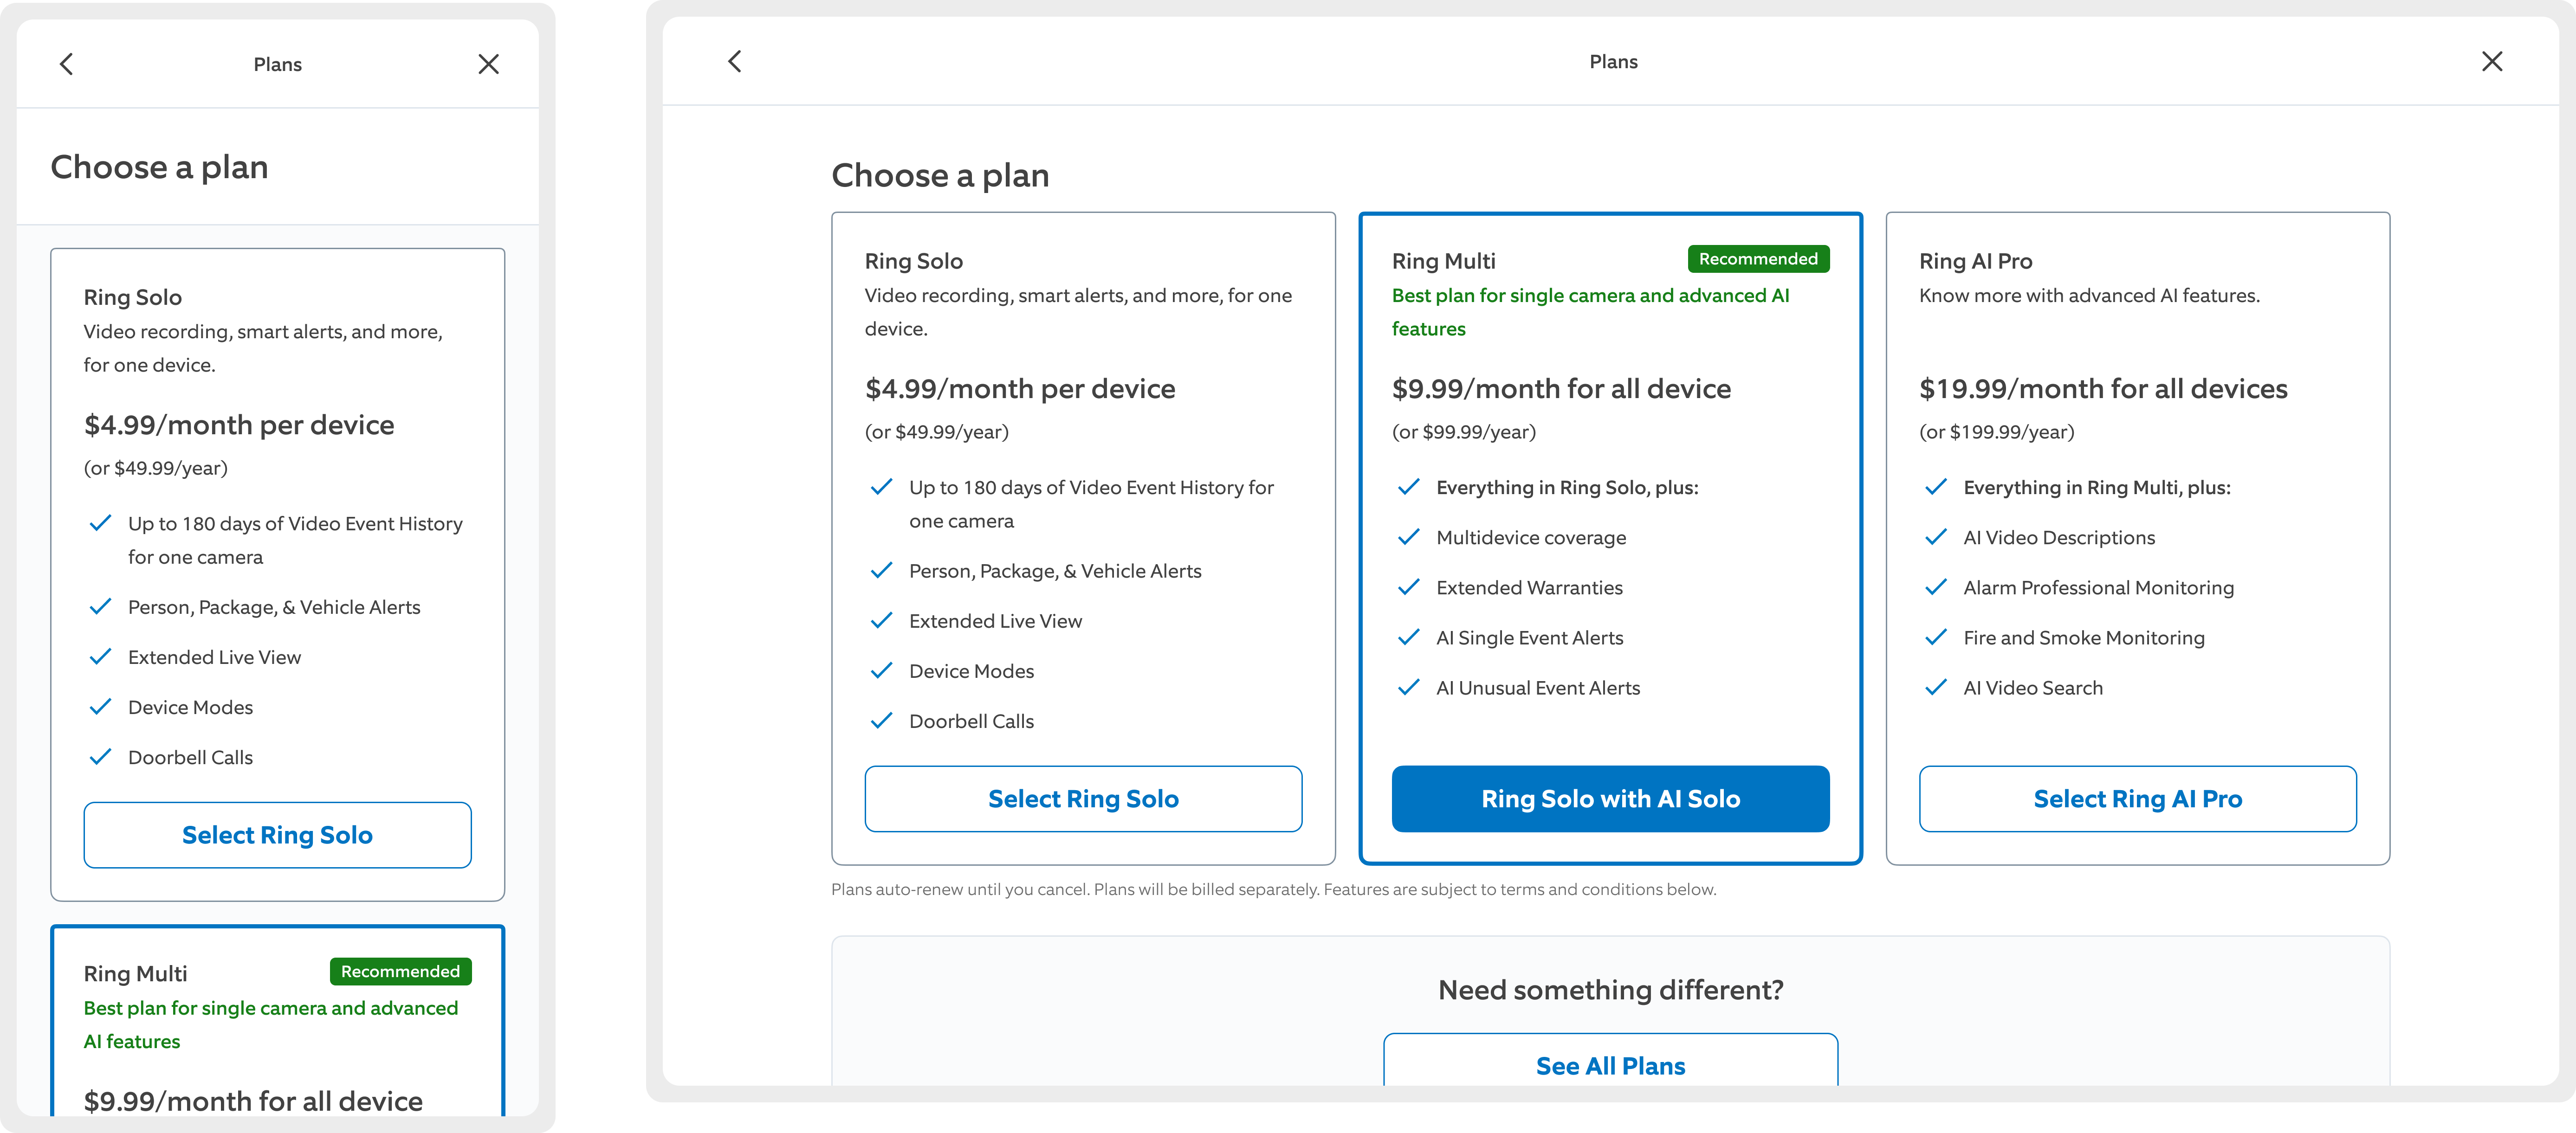Viewport: 2576px width, 1133px height.
Task: Click checkmark beside Everything in Ring Multi, plus
Action: pos(1935,487)
